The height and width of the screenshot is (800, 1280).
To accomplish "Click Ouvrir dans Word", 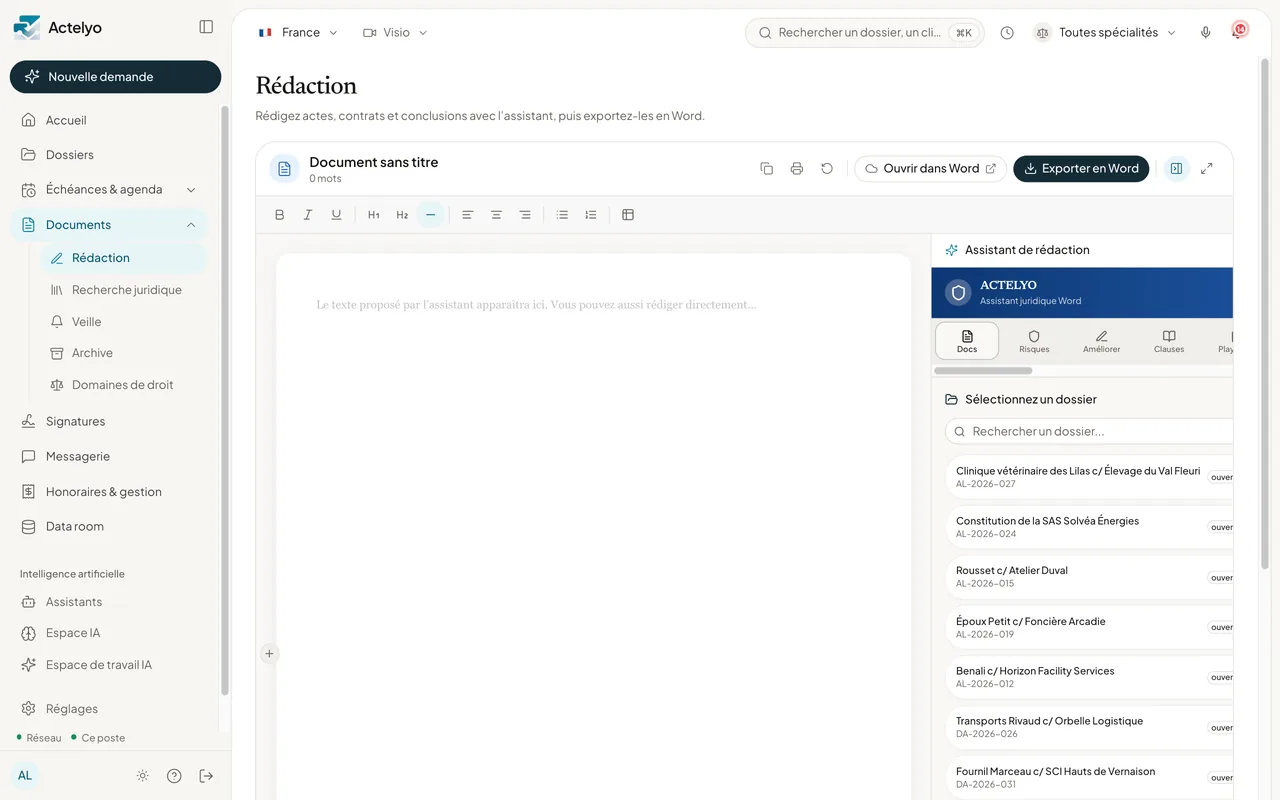I will point(930,169).
